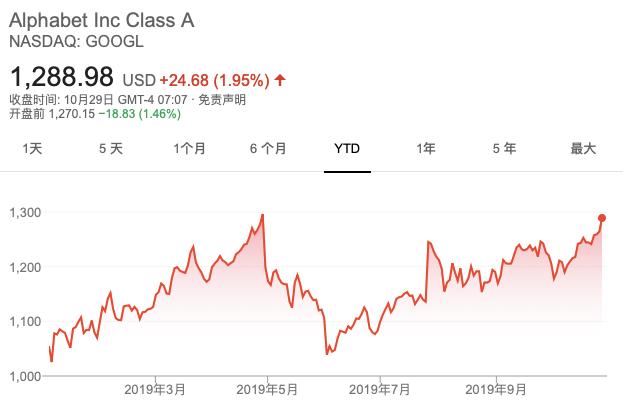Open the 免责声明 disclaimer link
The height and width of the screenshot is (403, 623).
point(222,99)
